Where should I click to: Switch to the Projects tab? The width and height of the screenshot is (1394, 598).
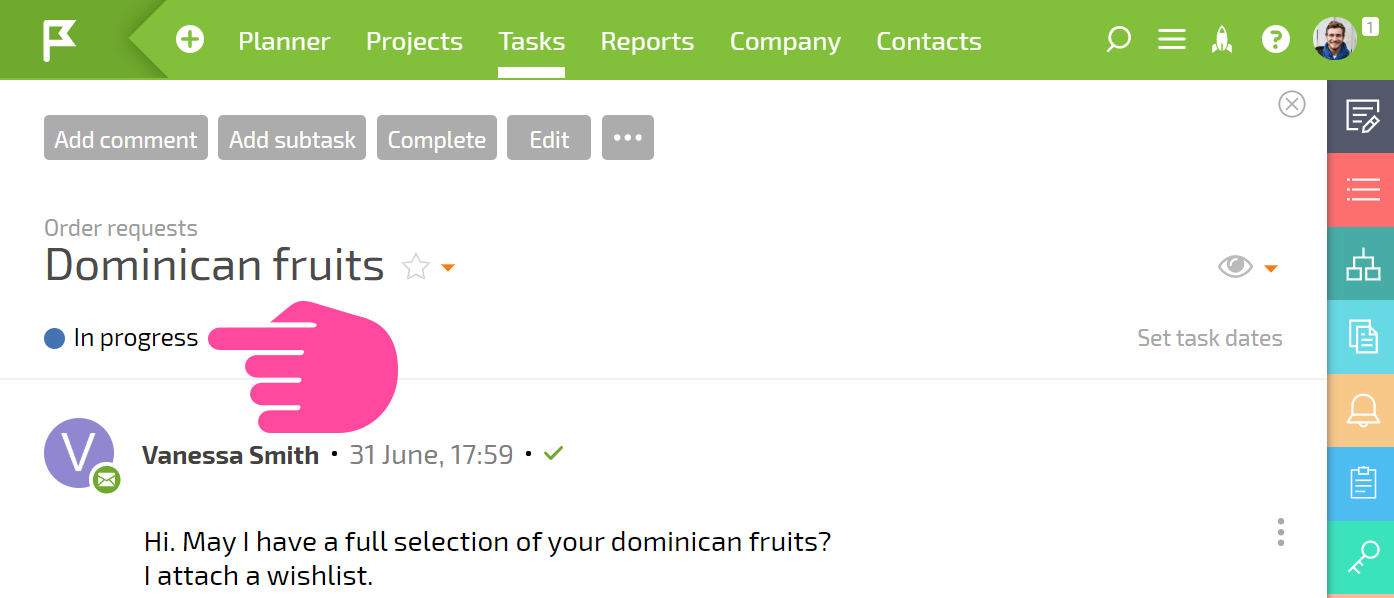tap(414, 41)
